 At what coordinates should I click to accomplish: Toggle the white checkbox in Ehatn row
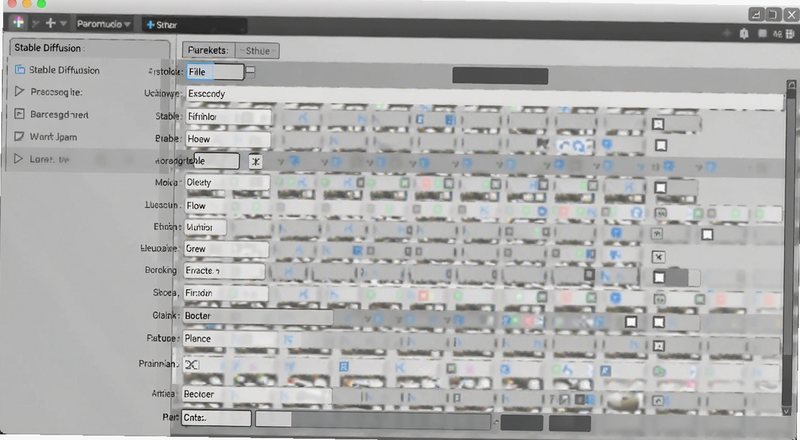point(707,234)
